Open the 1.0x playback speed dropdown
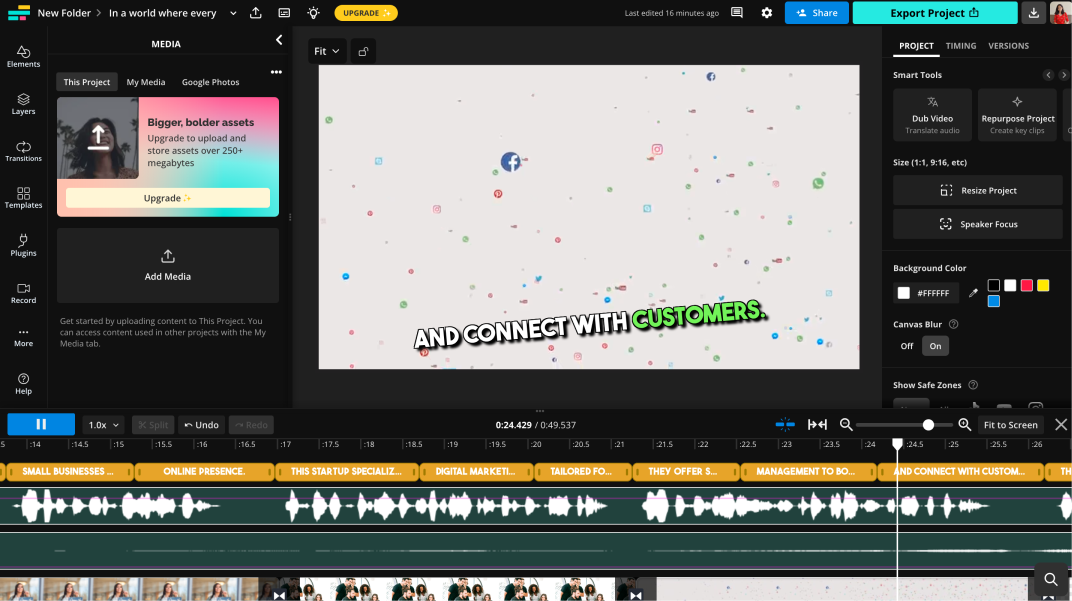 tap(103, 425)
